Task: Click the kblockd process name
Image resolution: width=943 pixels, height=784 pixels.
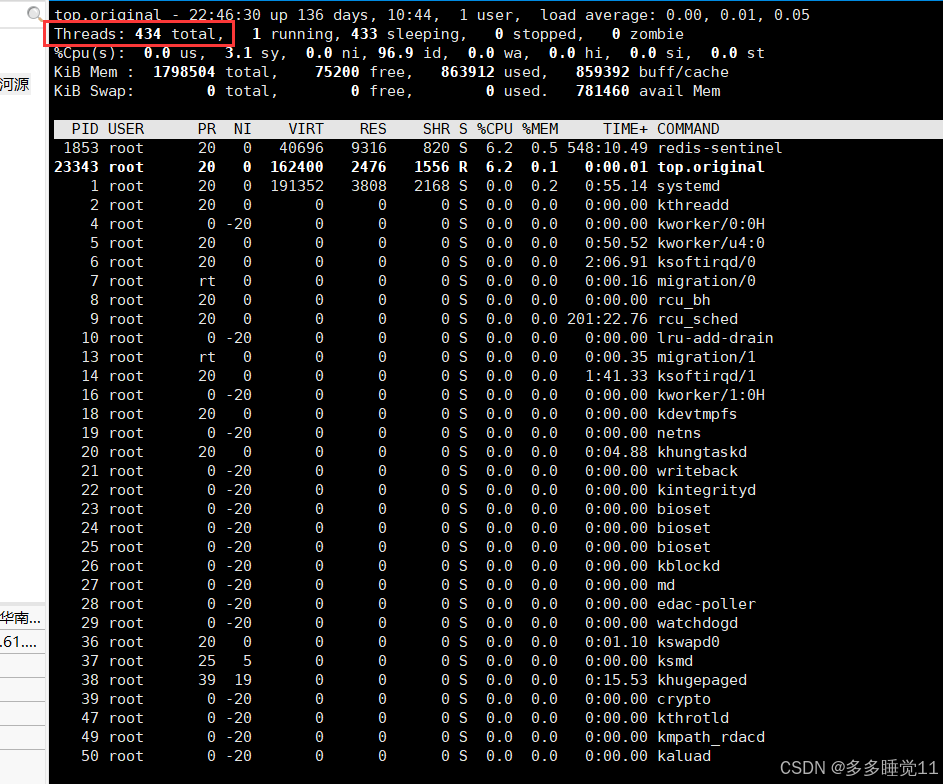Action: coord(688,566)
